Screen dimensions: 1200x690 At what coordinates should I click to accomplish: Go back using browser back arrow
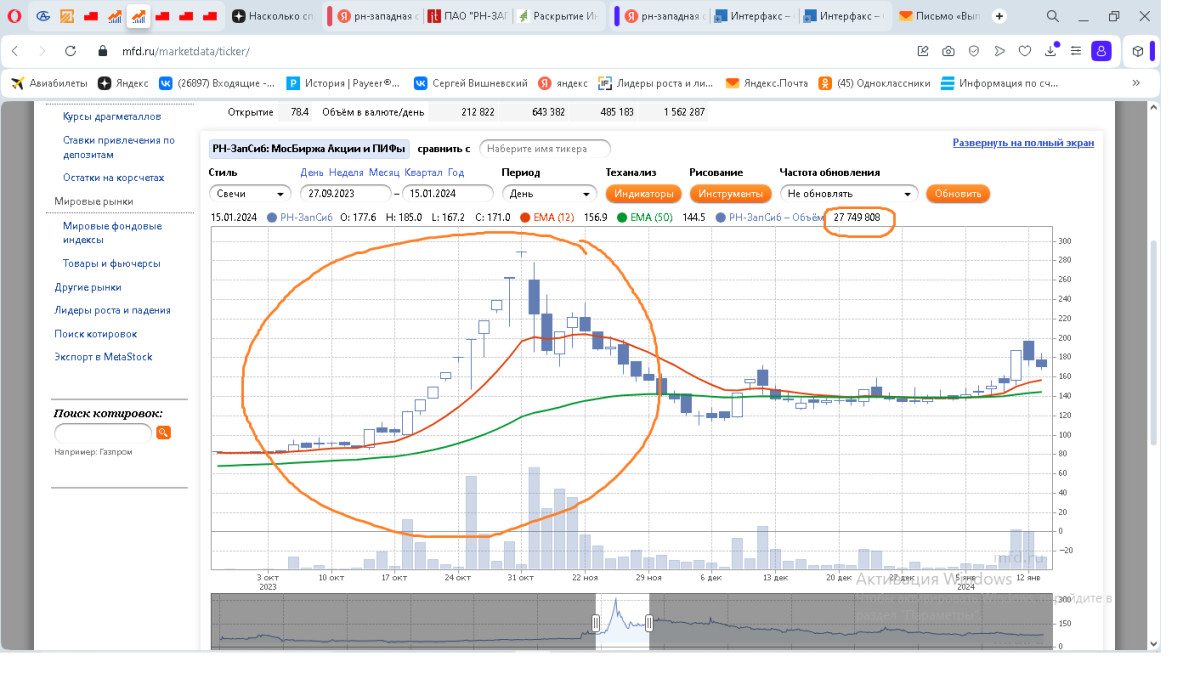coord(15,51)
